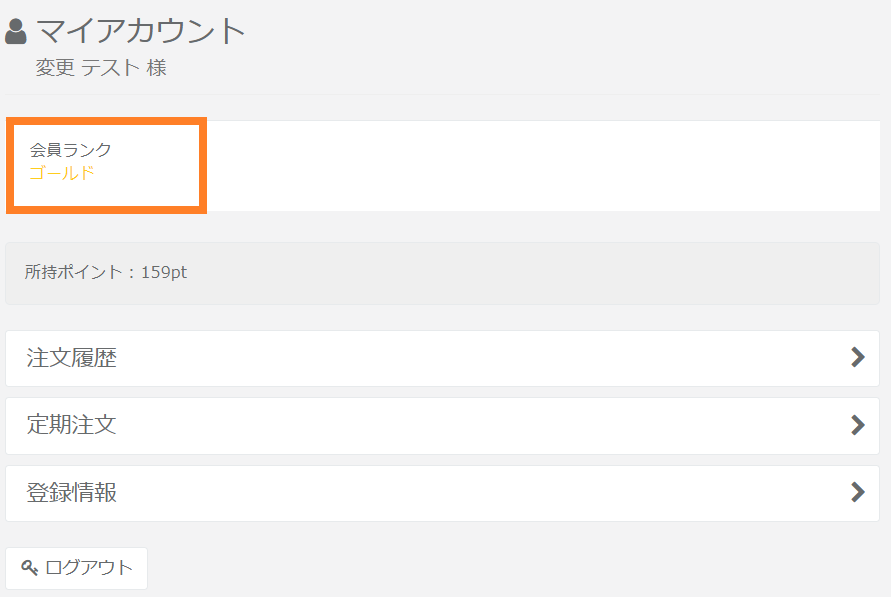This screenshot has height=597, width=891.
Task: Click the 159pt points value
Action: (164, 272)
